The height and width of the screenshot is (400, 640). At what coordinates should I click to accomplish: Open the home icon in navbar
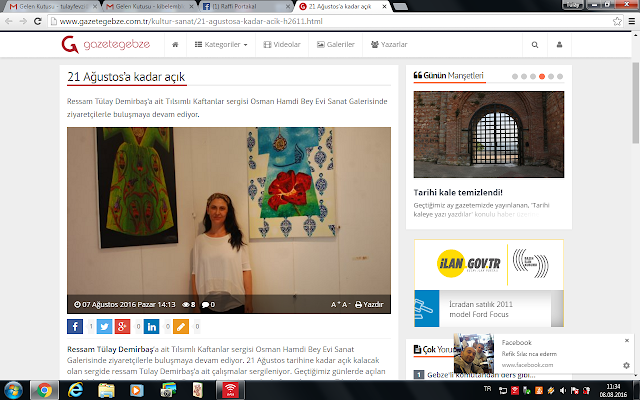175,44
